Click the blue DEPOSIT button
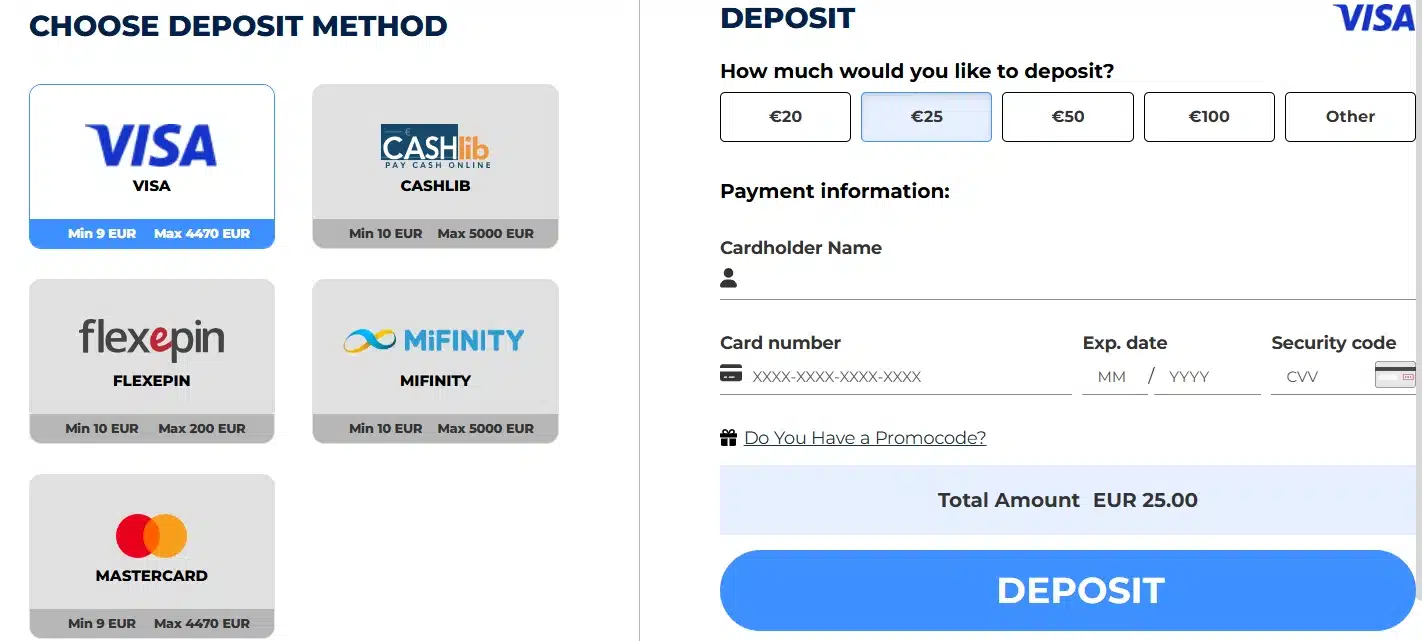Screen dimensions: 1422x641 [1068, 590]
